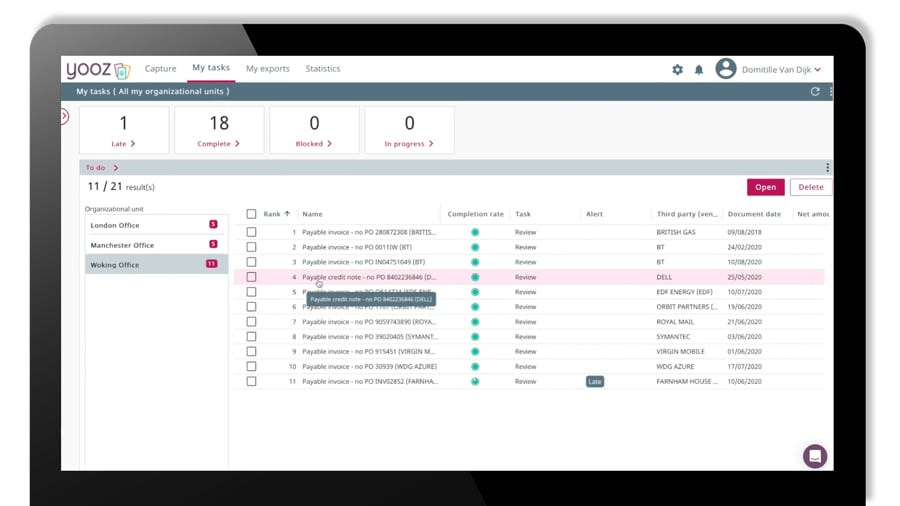This screenshot has width=900, height=506.
Task: Open the To do bar kebab menu
Action: pos(827,168)
